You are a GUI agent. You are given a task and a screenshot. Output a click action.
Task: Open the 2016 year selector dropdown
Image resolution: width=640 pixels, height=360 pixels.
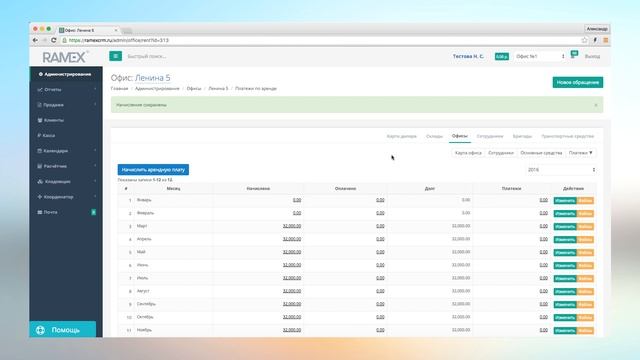(561, 170)
